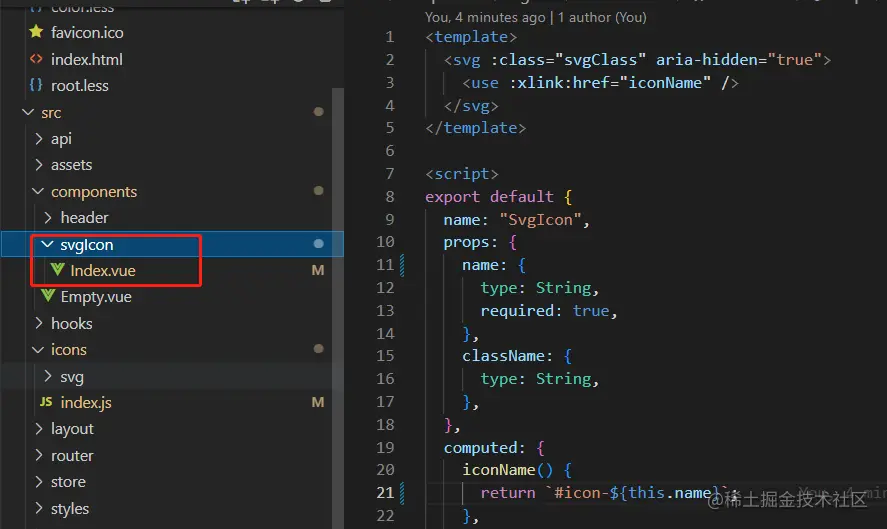Click the git change marker on line 21
This screenshot has height=529, width=887.
[x=402, y=493]
